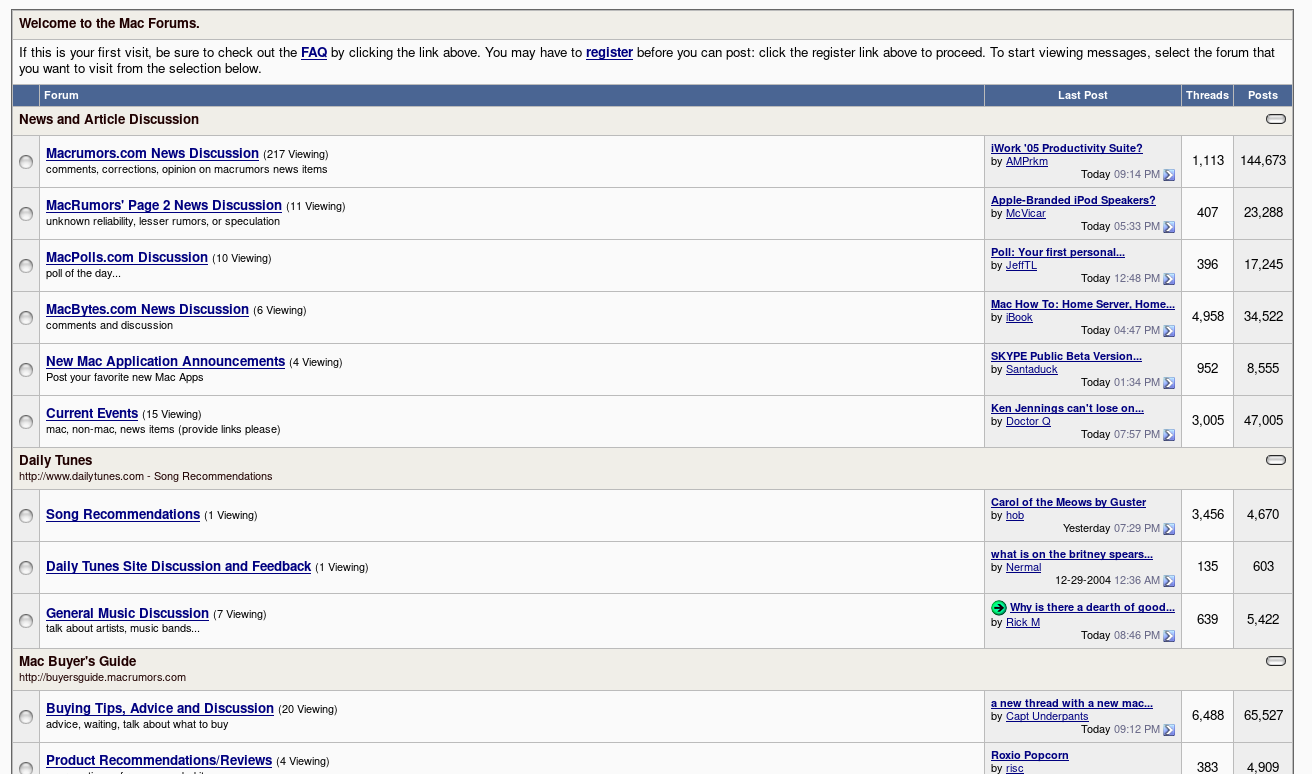Go to last post arrow beside Capt Underpants
The width and height of the screenshot is (1312, 774).
coord(1169,730)
